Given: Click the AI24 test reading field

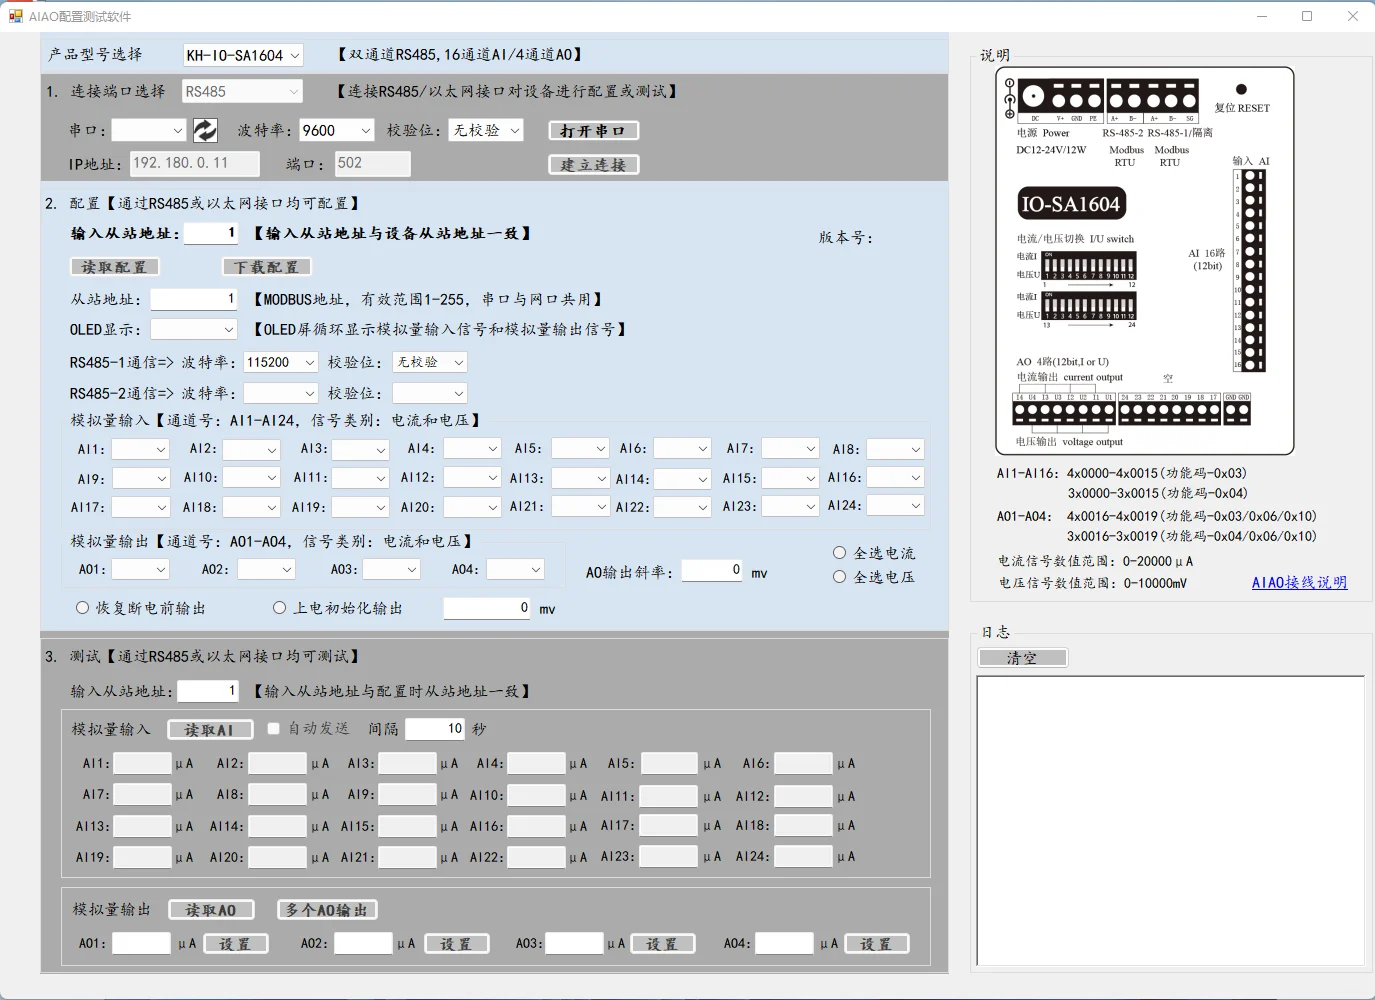Looking at the screenshot, I should pos(803,857).
